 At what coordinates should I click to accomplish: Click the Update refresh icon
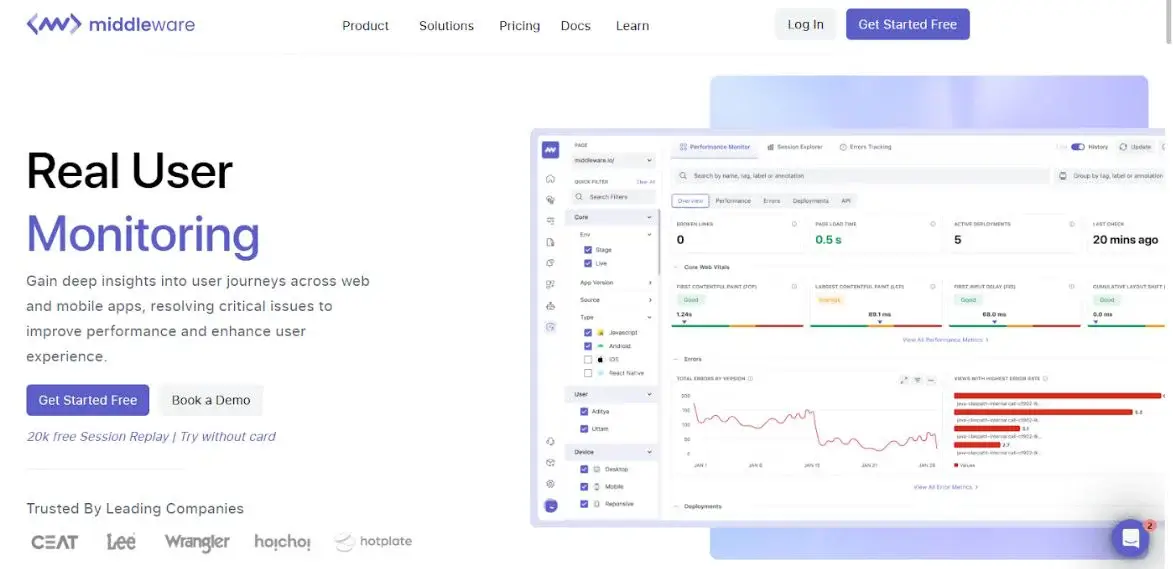[1123, 147]
